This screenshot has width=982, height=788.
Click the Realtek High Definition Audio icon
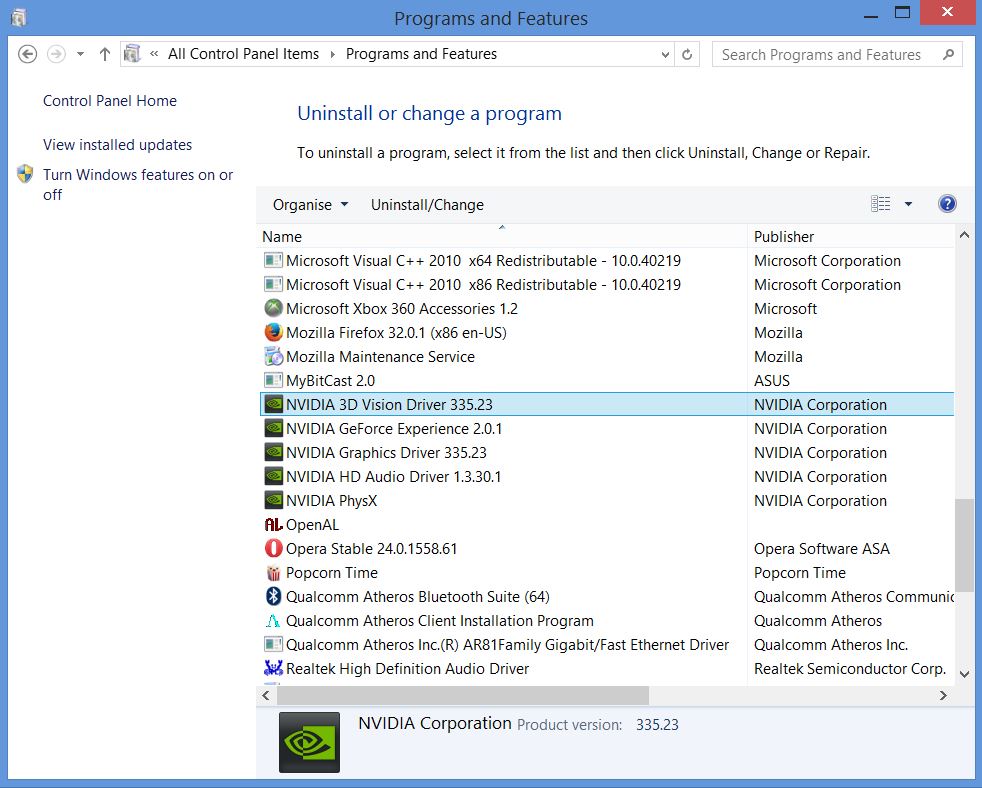pyautogui.click(x=273, y=668)
